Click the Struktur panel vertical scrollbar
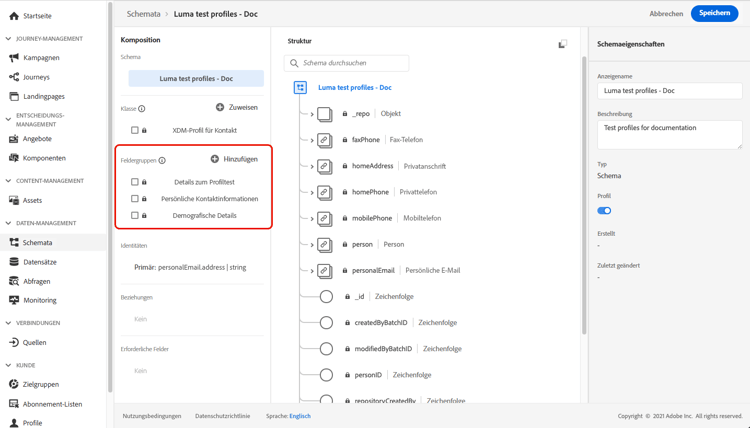The height and width of the screenshot is (428, 750). pyautogui.click(x=584, y=196)
